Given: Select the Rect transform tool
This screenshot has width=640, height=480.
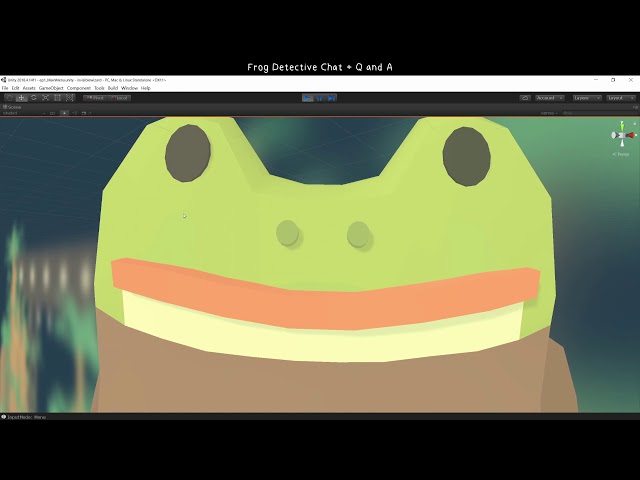Looking at the screenshot, I should pyautogui.click(x=58, y=98).
